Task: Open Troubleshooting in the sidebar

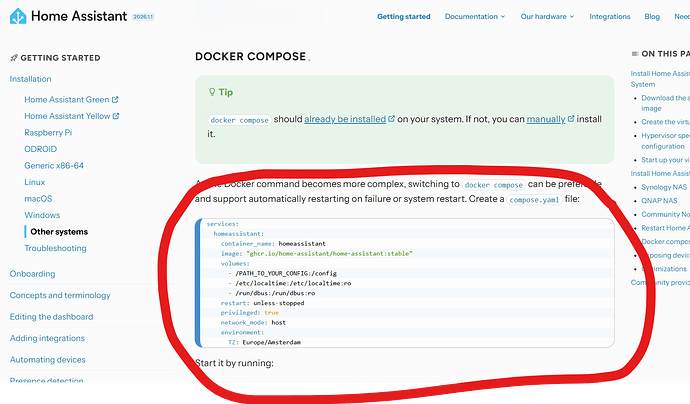Action: point(55,248)
